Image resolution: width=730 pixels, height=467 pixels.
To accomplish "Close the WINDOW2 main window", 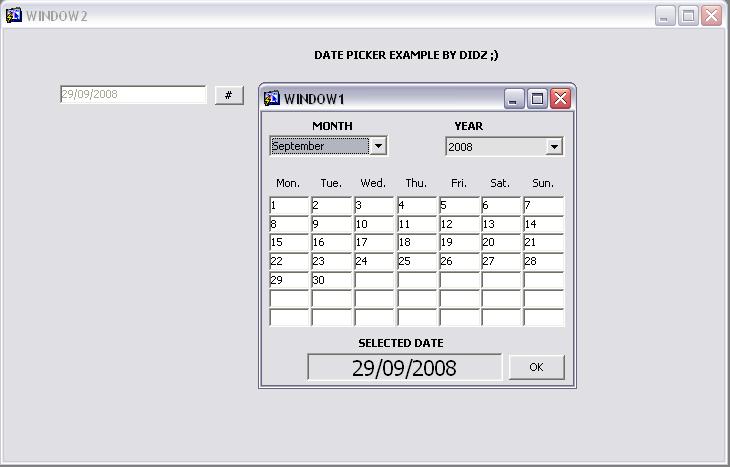I will 711,15.
